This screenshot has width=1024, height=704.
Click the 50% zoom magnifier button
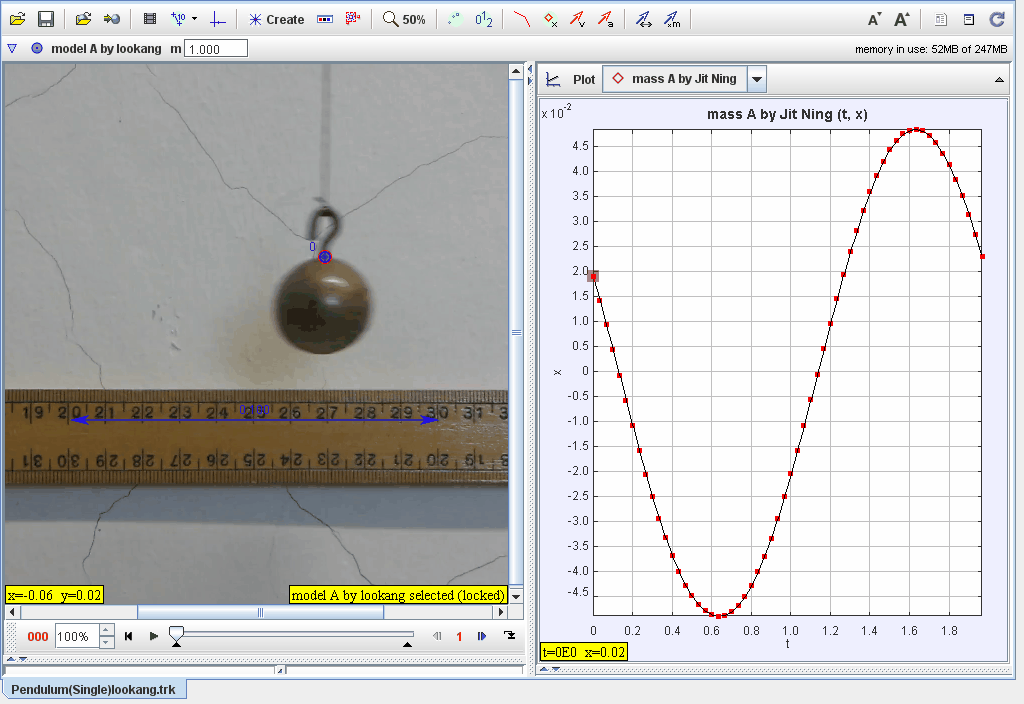pyautogui.click(x=404, y=20)
